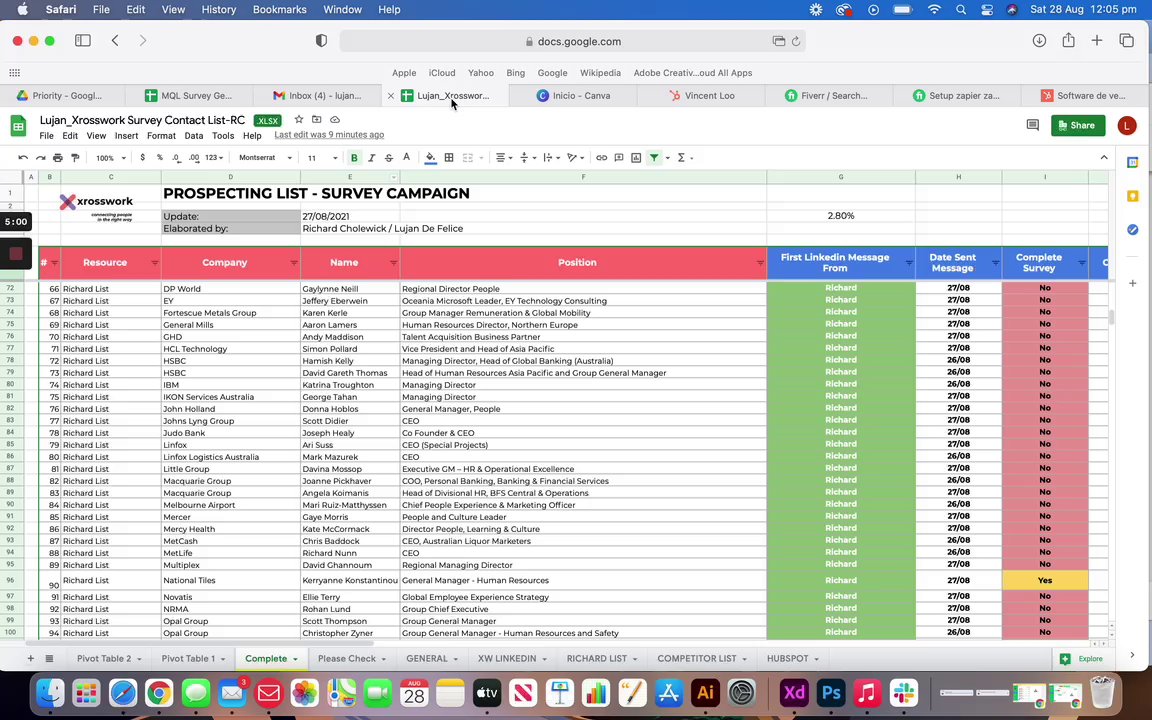Move the document to a folder
The height and width of the screenshot is (720, 1152).
317,120
